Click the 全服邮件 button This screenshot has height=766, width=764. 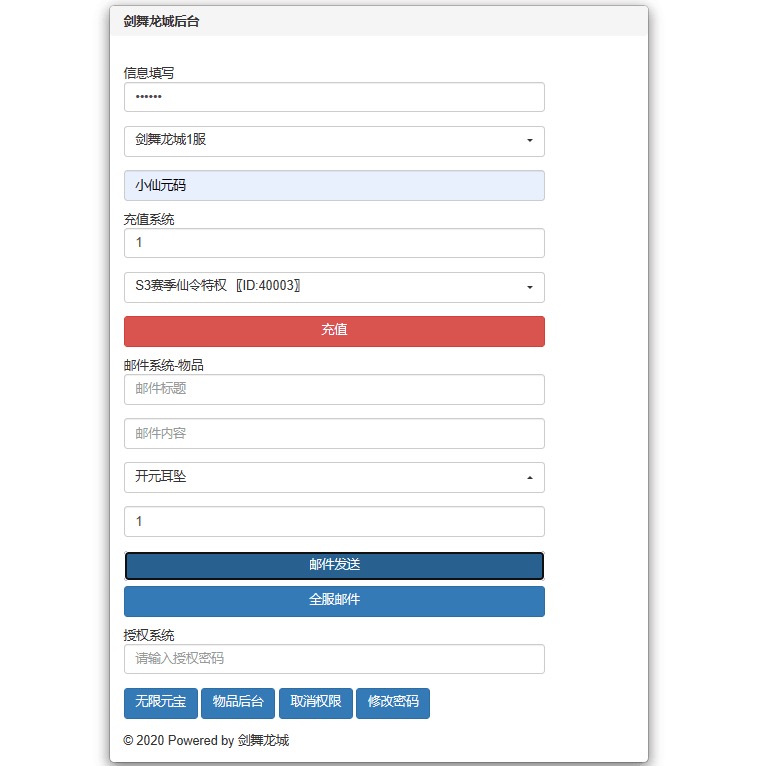click(x=334, y=601)
